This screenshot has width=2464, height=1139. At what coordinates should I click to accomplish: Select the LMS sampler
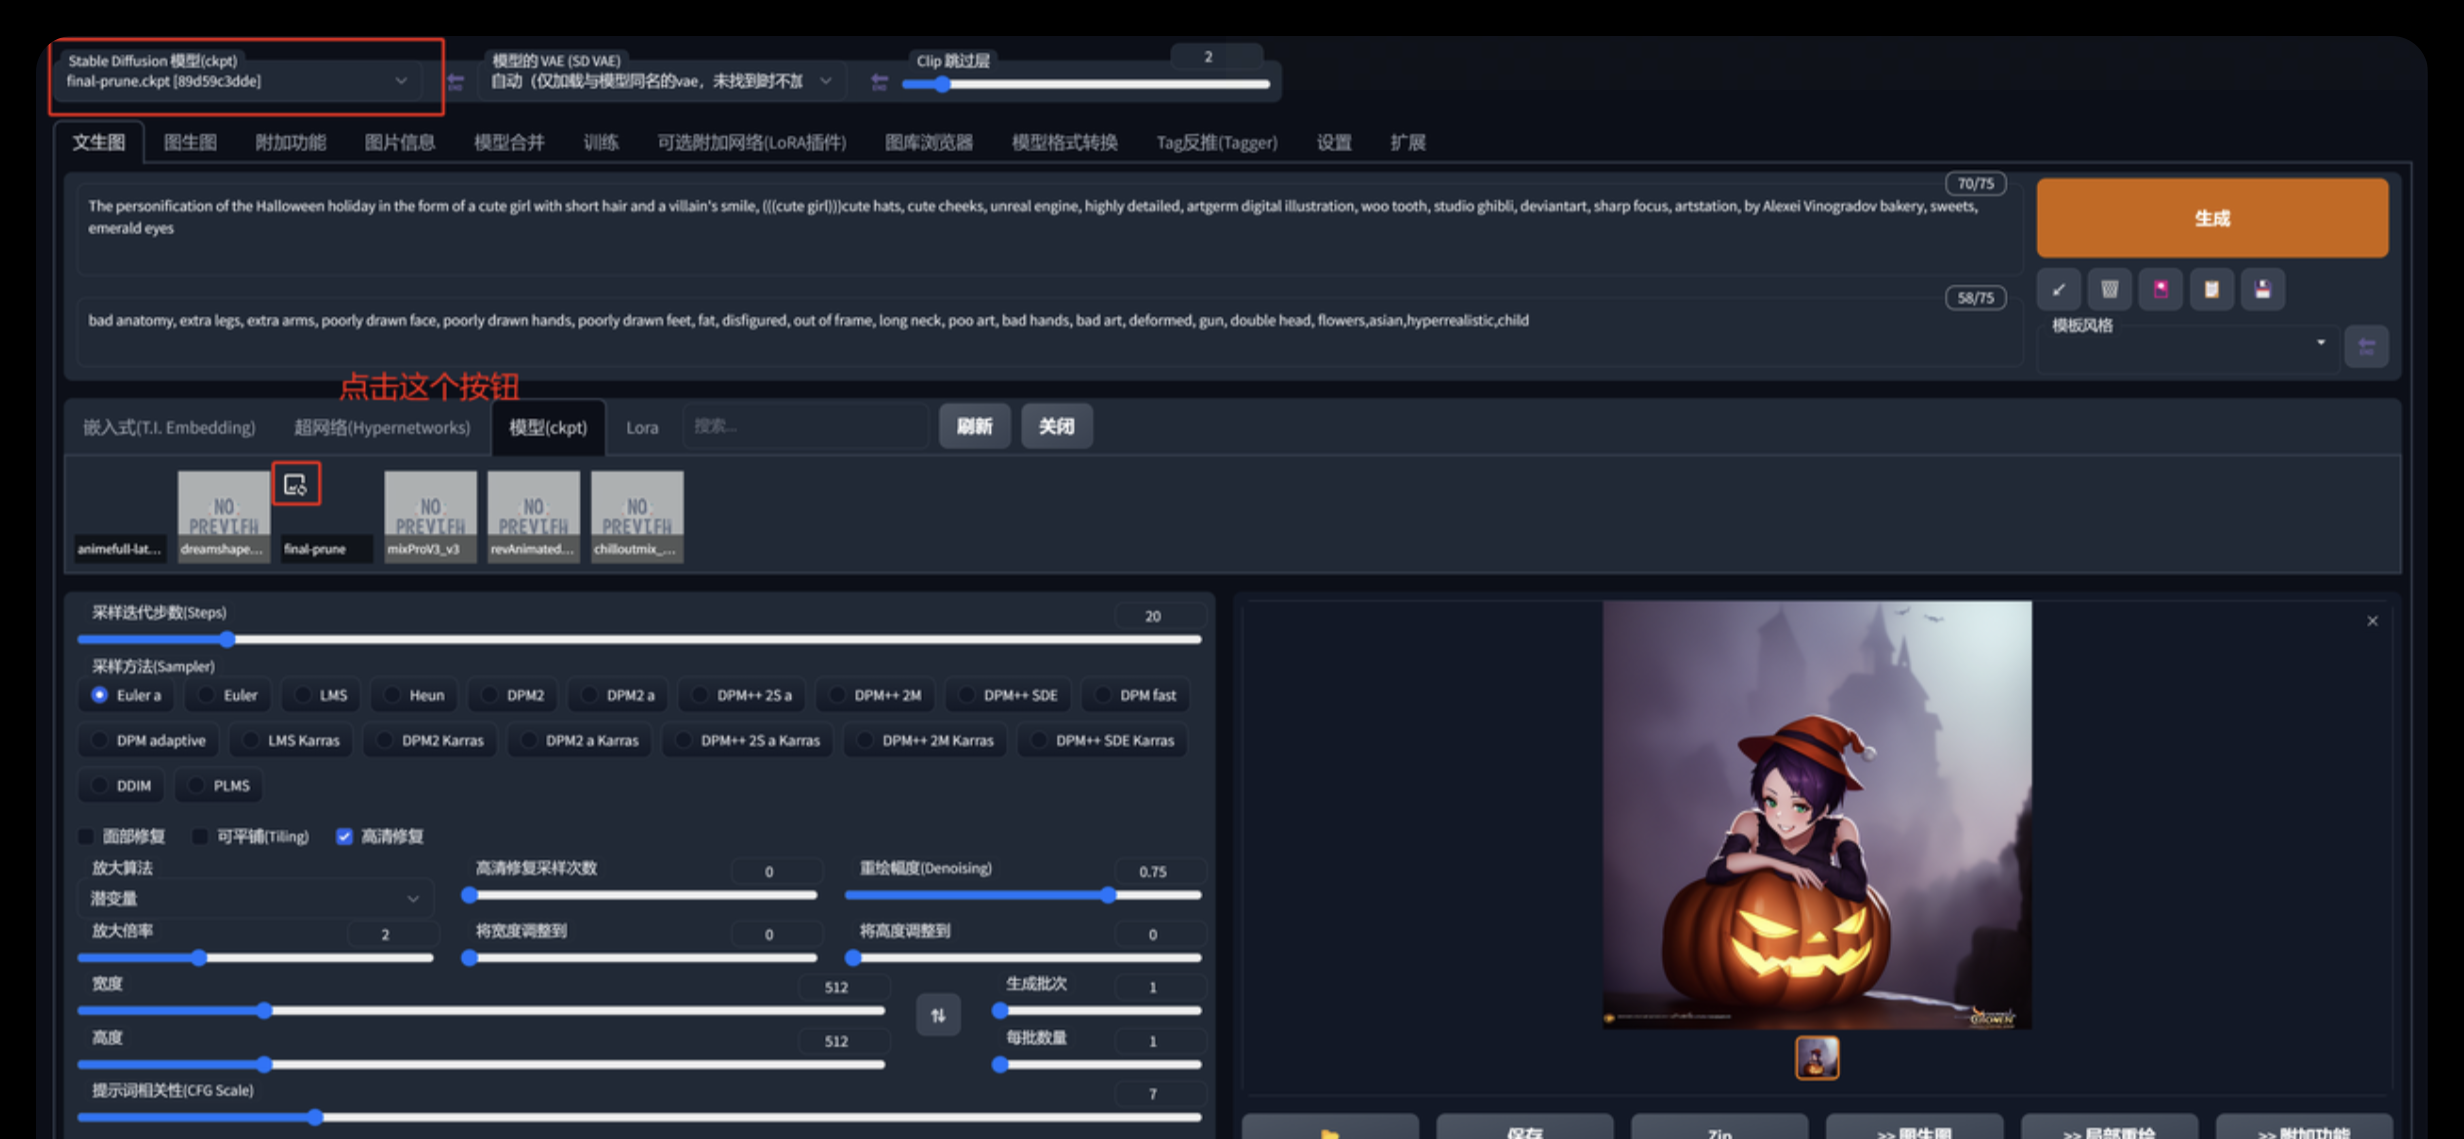(x=321, y=695)
